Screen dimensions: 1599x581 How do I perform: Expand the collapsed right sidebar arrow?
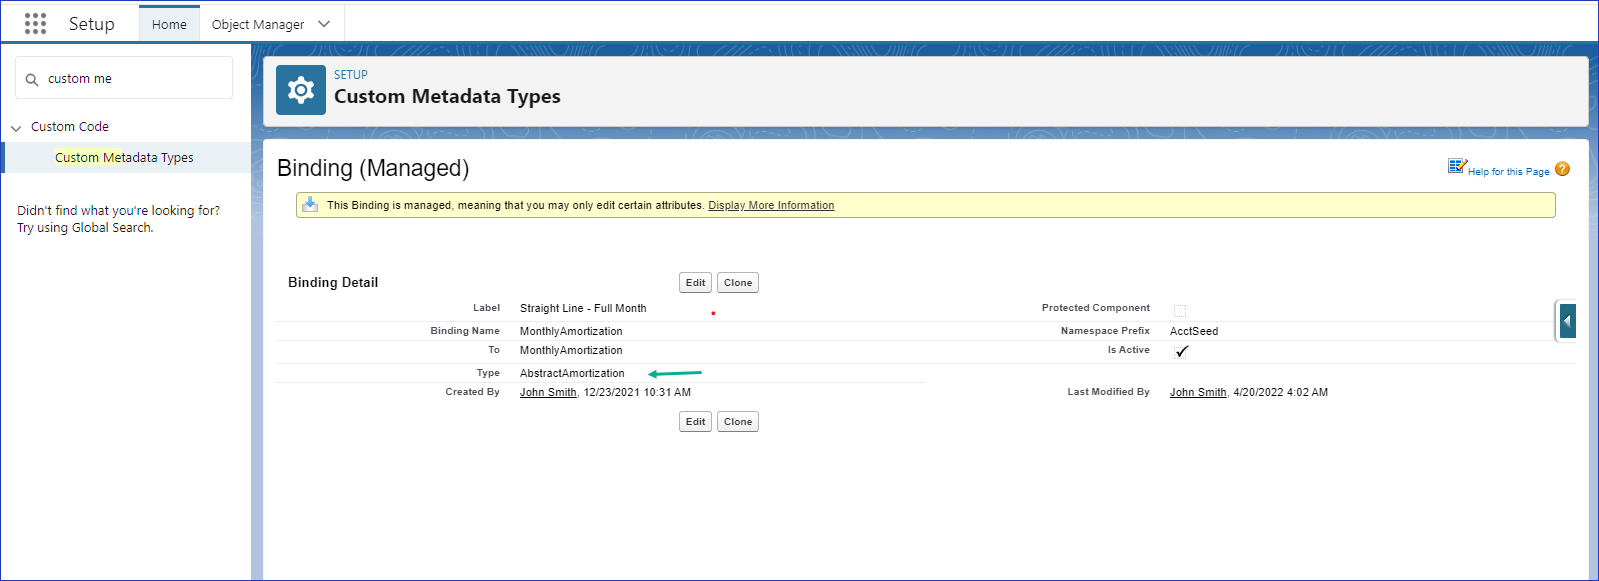pyautogui.click(x=1567, y=321)
